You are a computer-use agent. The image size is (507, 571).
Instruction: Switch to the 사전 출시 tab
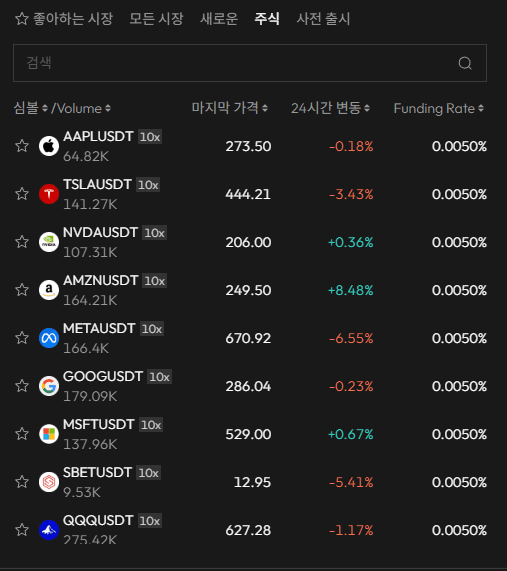point(323,19)
